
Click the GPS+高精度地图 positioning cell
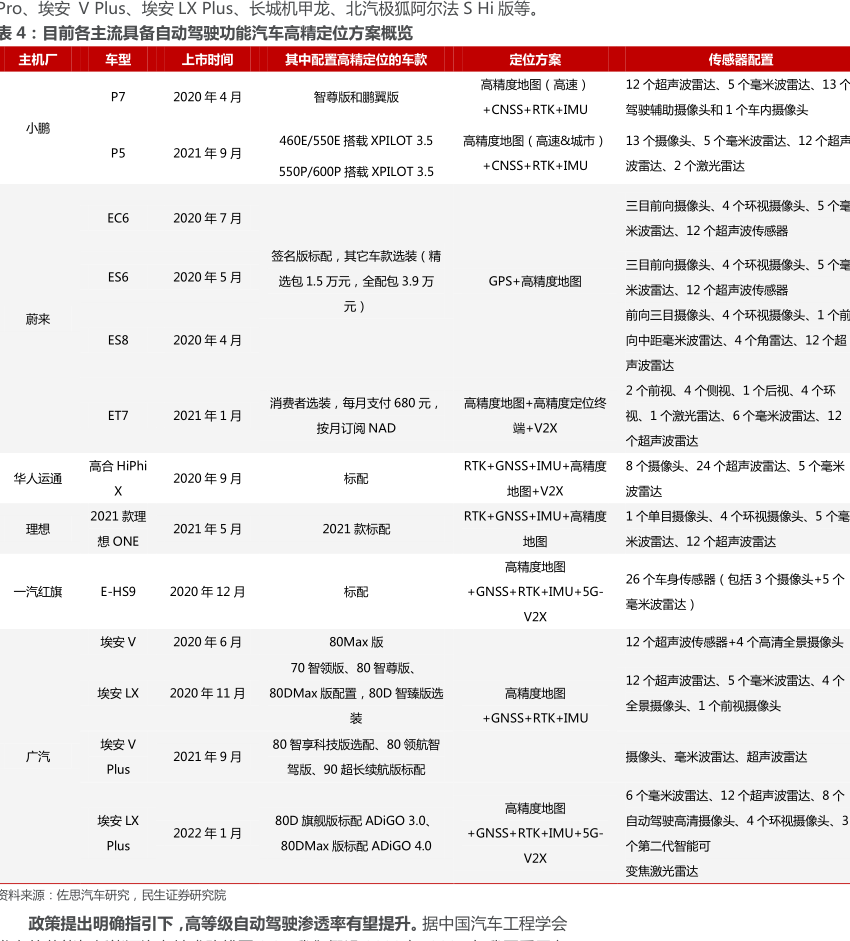(x=535, y=281)
